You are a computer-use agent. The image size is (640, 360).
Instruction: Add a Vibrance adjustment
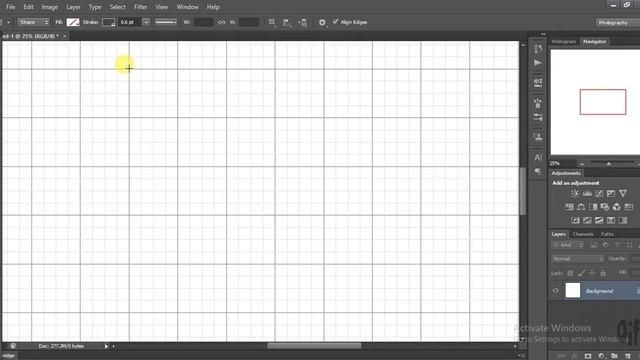click(x=622, y=193)
